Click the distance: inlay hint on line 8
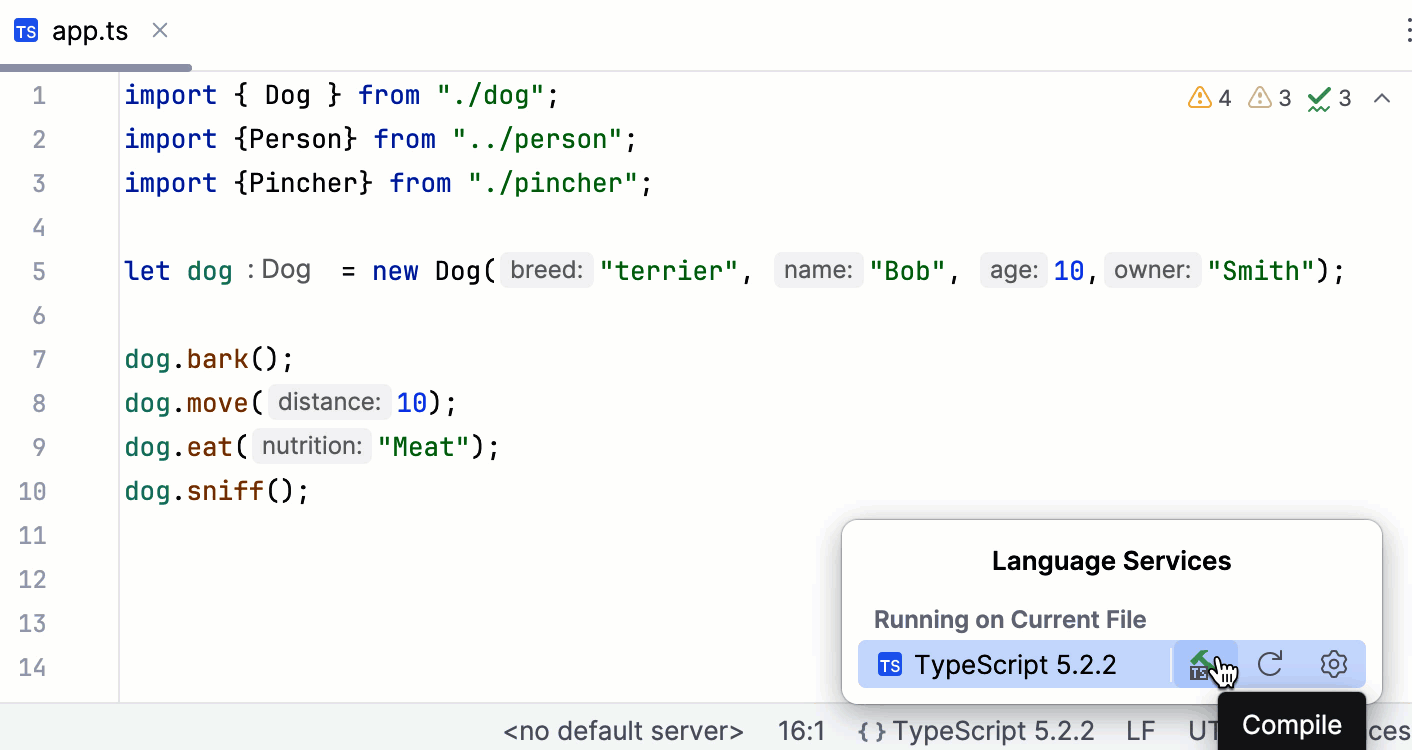Viewport: 1412px width, 750px height. pyautogui.click(x=329, y=403)
